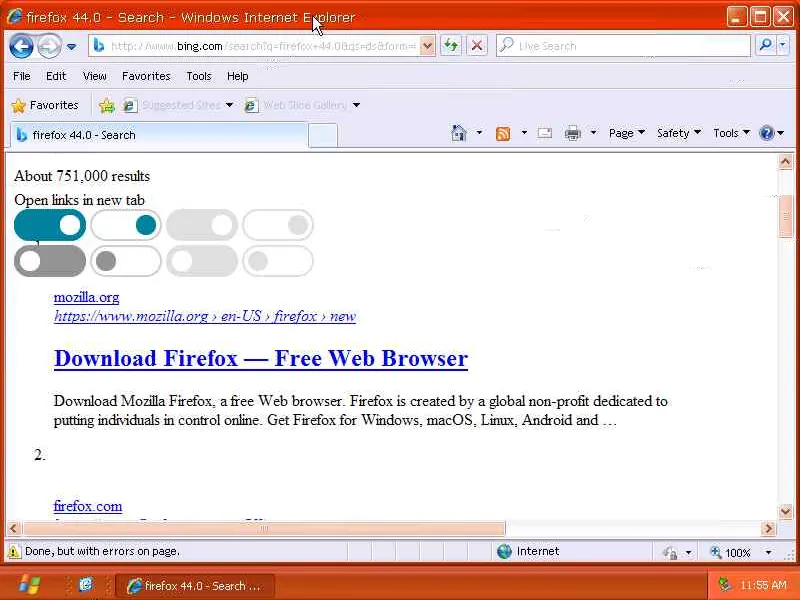Viewport: 800px width, 600px height.
Task: Toggle the dark gray filled off switch
Action: tap(49, 261)
